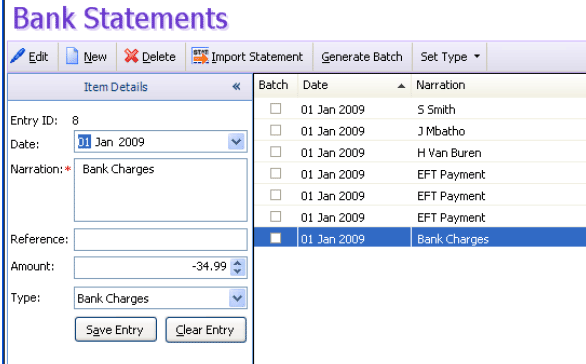Click the Jan month part of Date field
Viewport: 586px width, 364px height.
click(x=104, y=142)
